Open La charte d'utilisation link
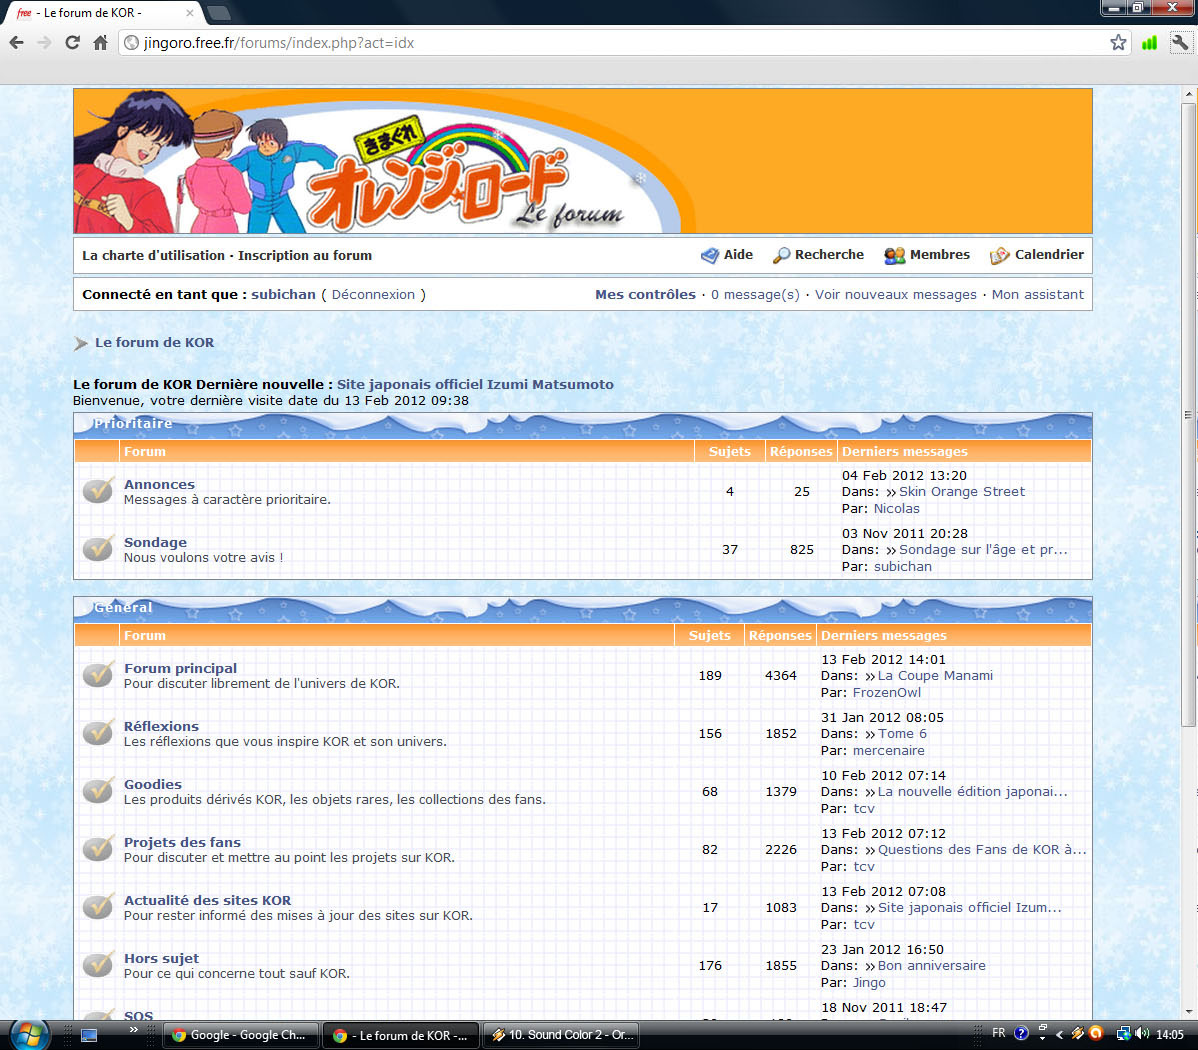 pyautogui.click(x=154, y=255)
